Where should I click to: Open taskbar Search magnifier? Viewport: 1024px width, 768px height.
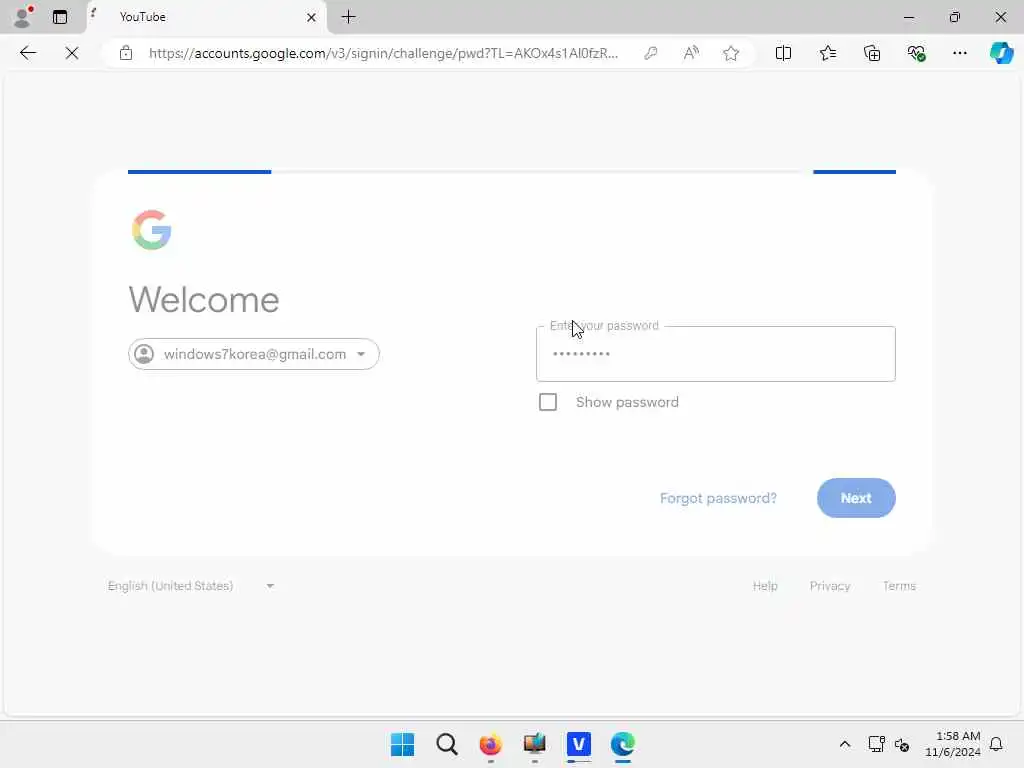pyautogui.click(x=447, y=744)
